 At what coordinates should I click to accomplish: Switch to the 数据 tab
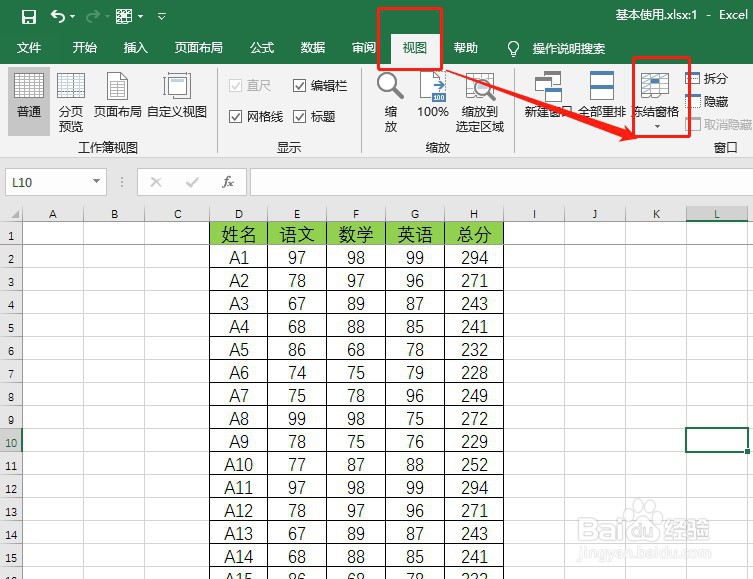point(313,48)
